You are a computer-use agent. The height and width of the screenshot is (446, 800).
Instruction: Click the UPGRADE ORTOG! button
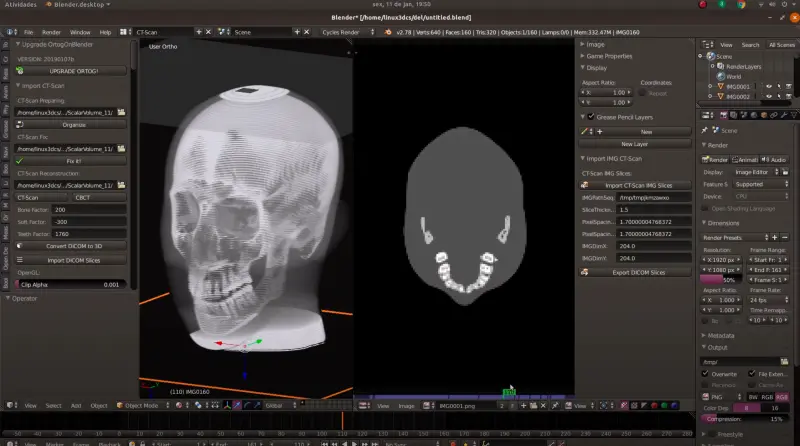tap(71, 71)
